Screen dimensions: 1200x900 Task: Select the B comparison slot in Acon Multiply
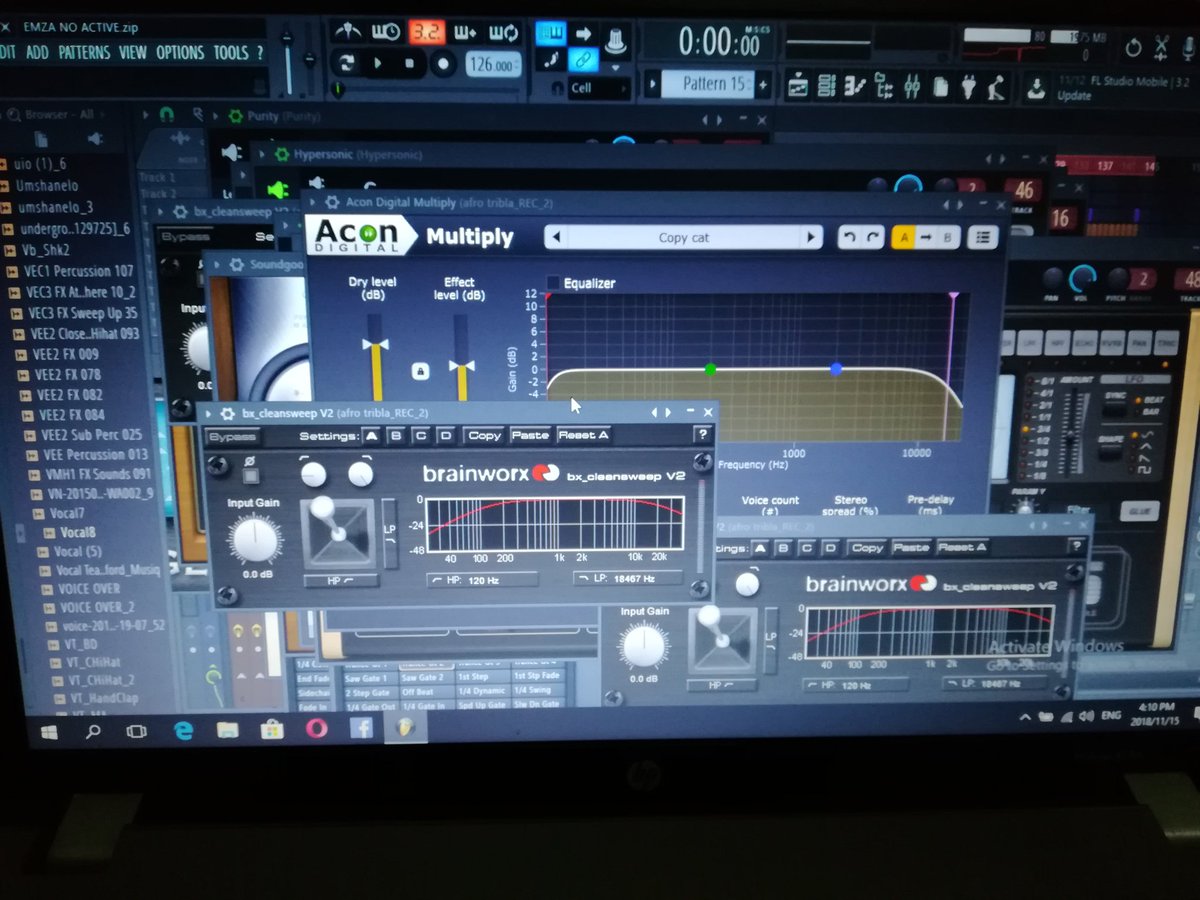[x=947, y=238]
